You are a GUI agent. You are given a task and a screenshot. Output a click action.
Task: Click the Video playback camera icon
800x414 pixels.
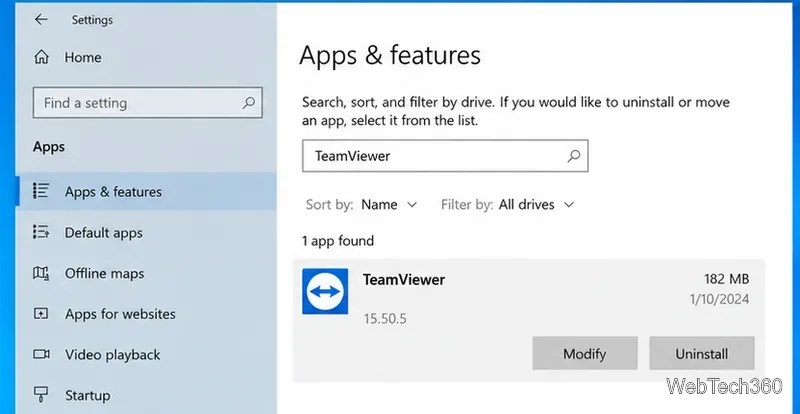coord(41,354)
